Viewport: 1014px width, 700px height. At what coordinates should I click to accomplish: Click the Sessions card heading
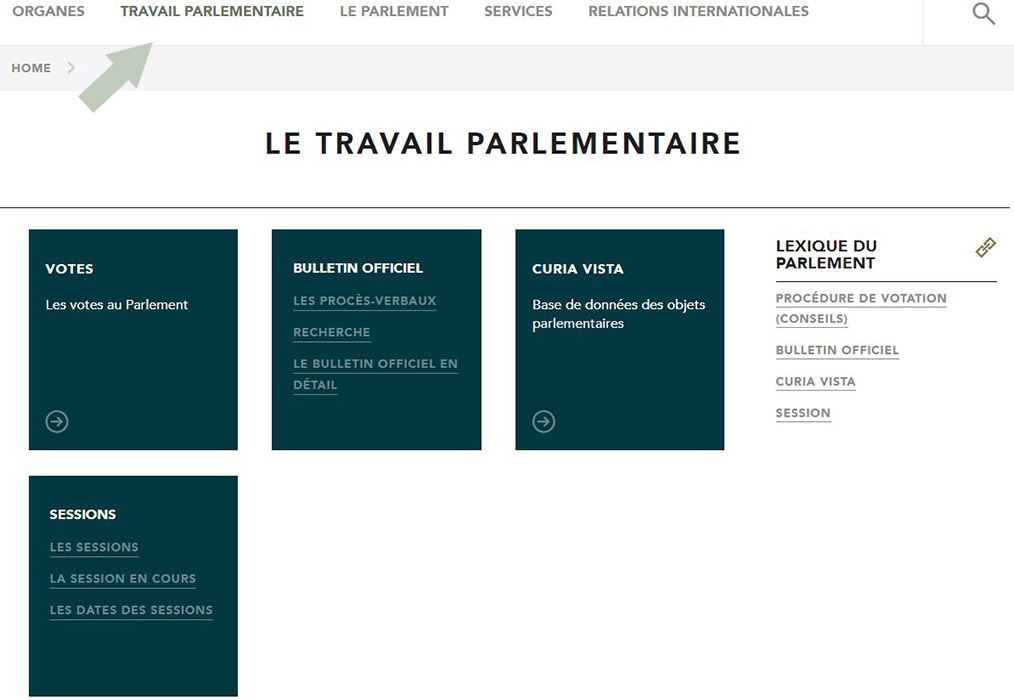tap(83, 514)
